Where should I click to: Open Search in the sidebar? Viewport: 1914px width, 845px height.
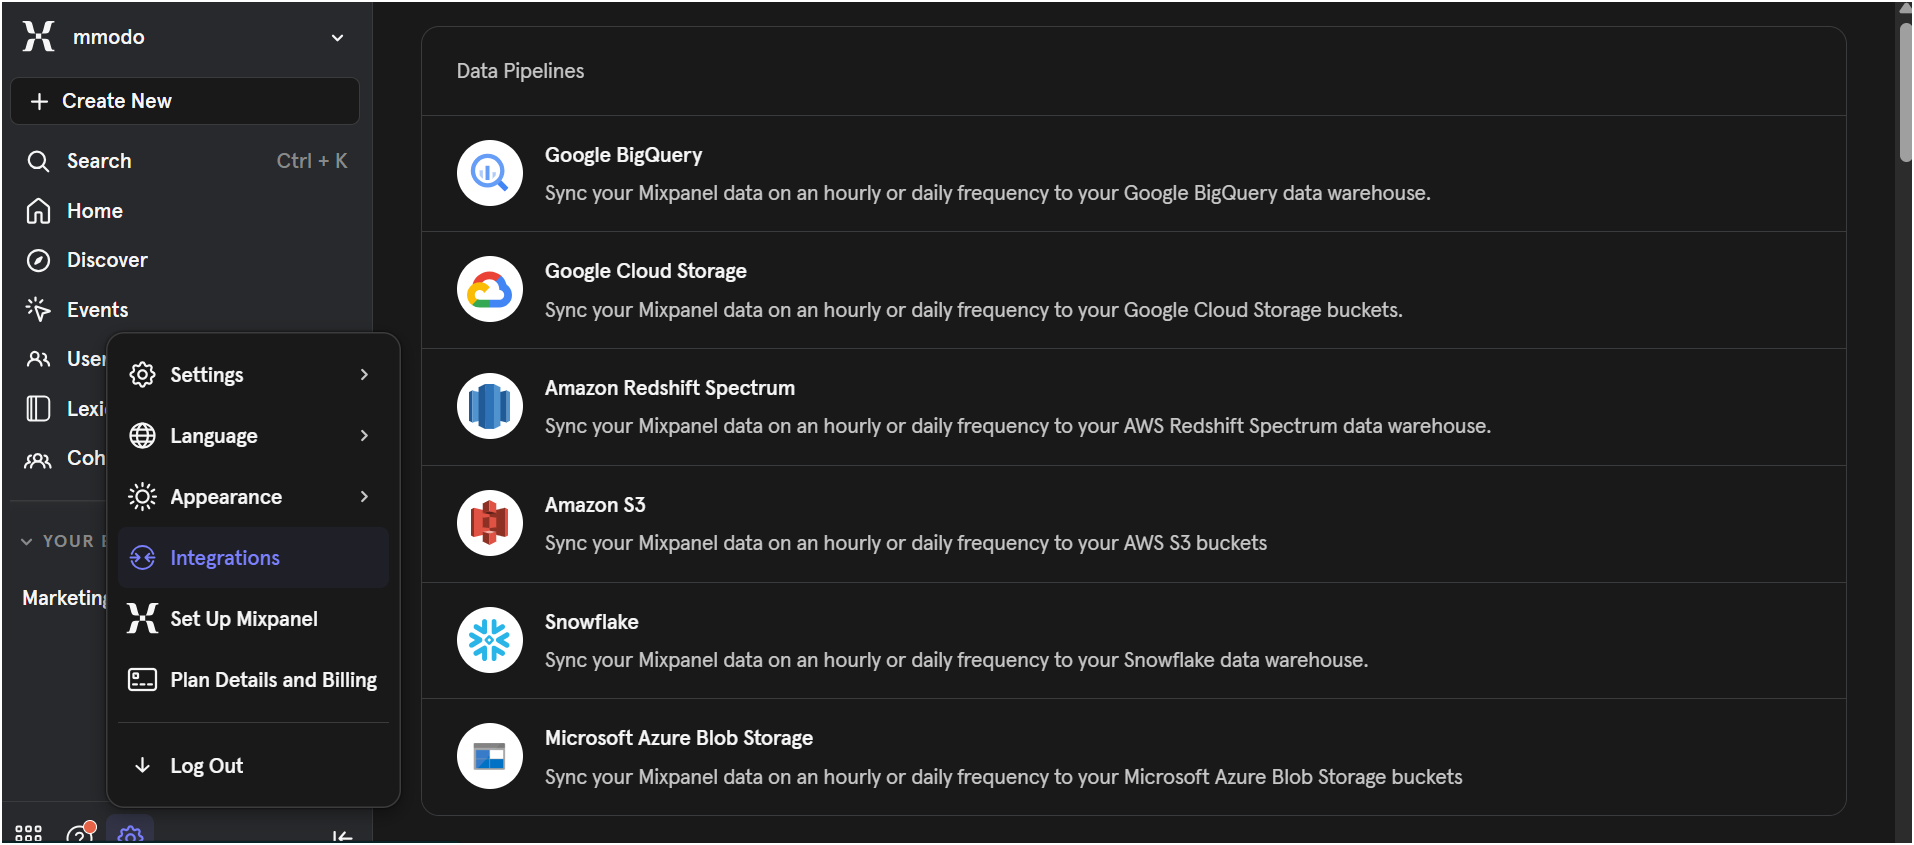(185, 161)
